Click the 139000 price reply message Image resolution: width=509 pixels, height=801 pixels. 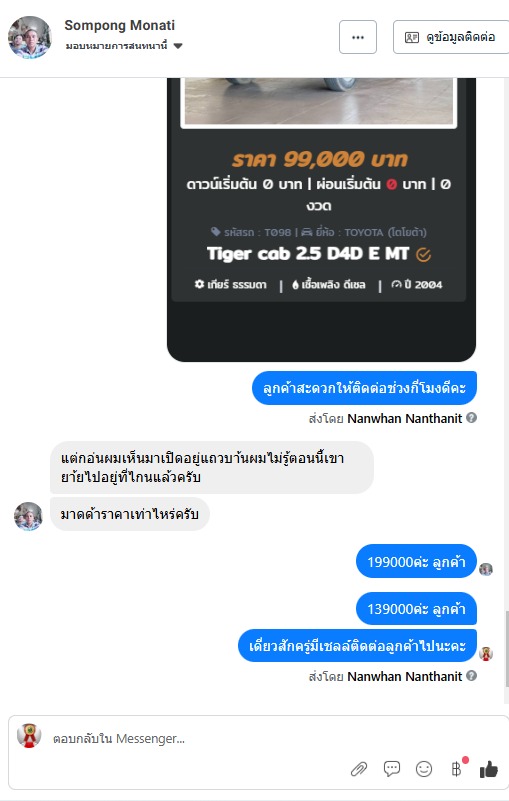click(416, 608)
